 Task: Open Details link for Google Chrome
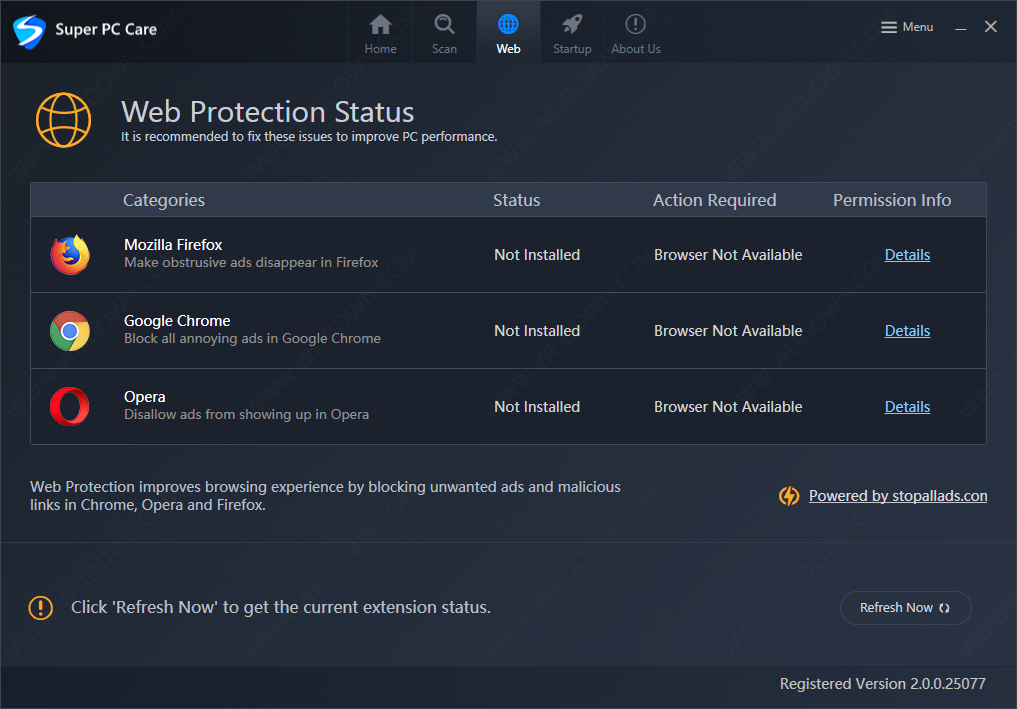907,331
